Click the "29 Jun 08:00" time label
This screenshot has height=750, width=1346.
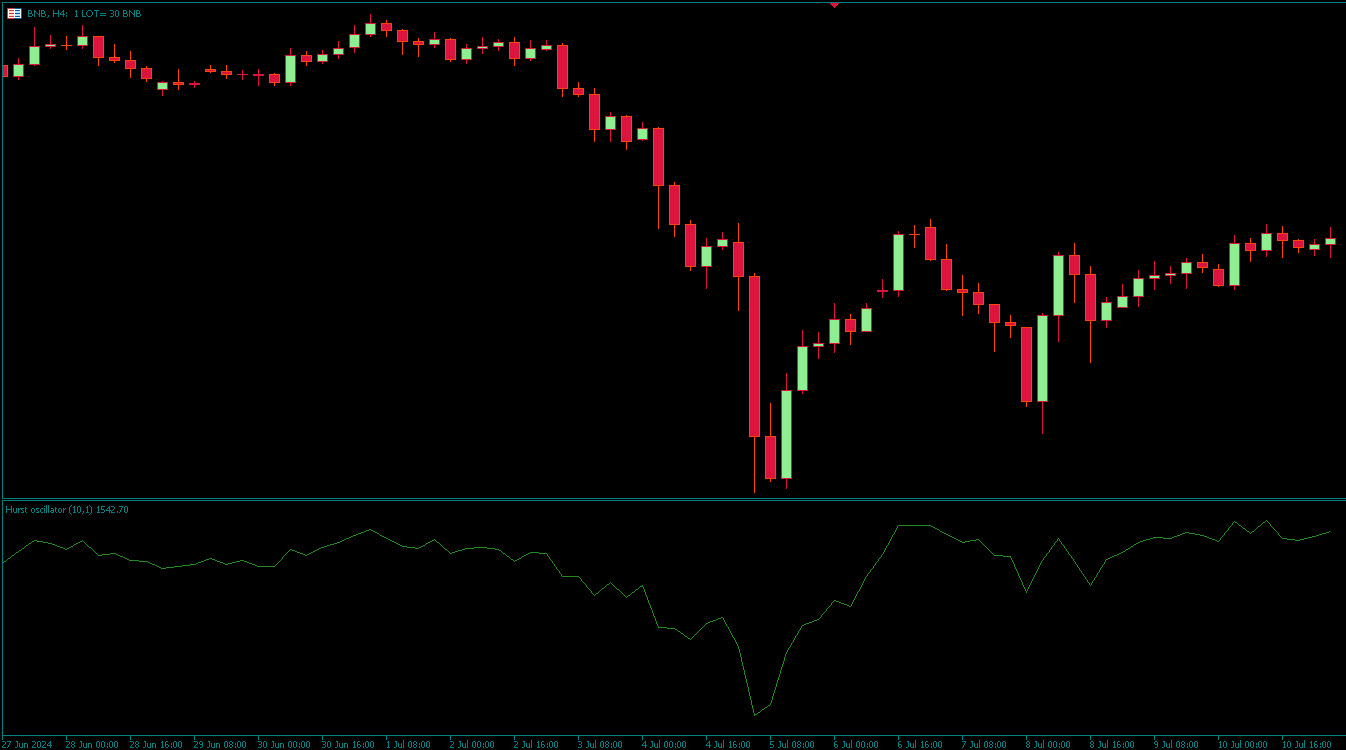(220, 744)
